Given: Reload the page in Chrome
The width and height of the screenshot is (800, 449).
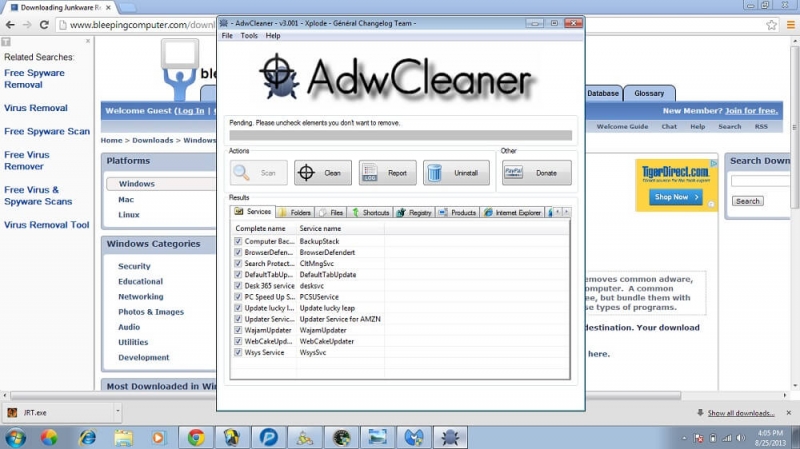Looking at the screenshot, I should pyautogui.click(x=44, y=24).
